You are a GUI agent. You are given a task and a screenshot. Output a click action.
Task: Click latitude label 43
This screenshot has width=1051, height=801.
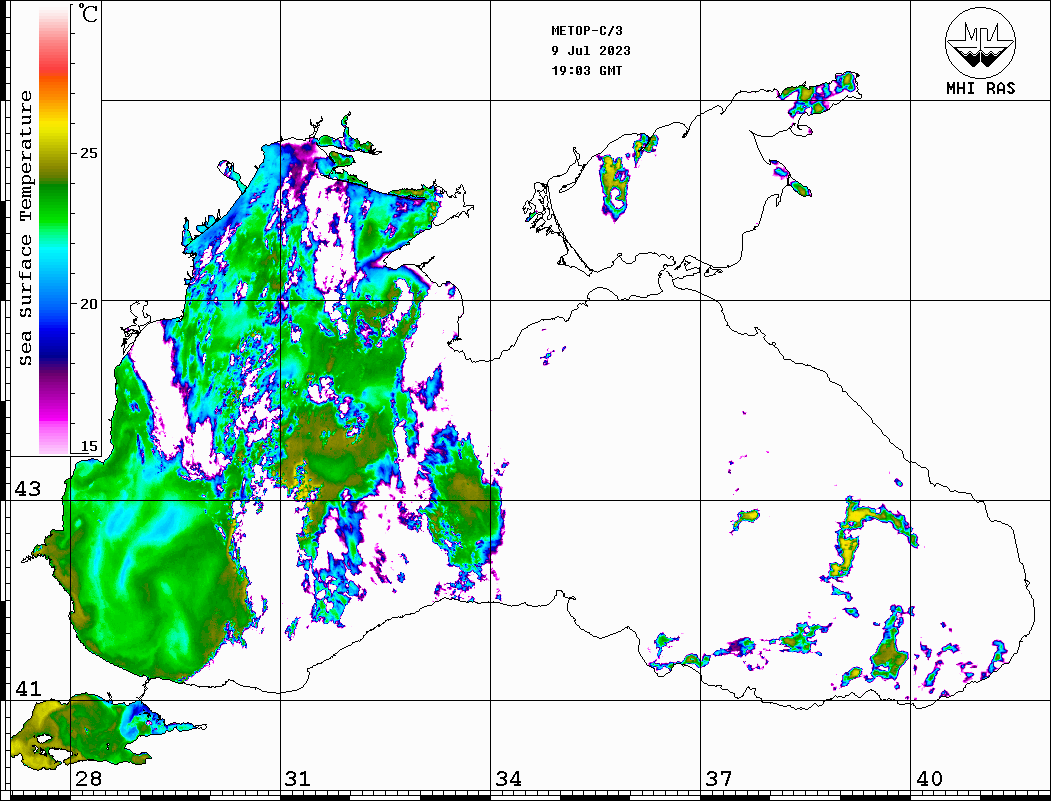click(27, 489)
